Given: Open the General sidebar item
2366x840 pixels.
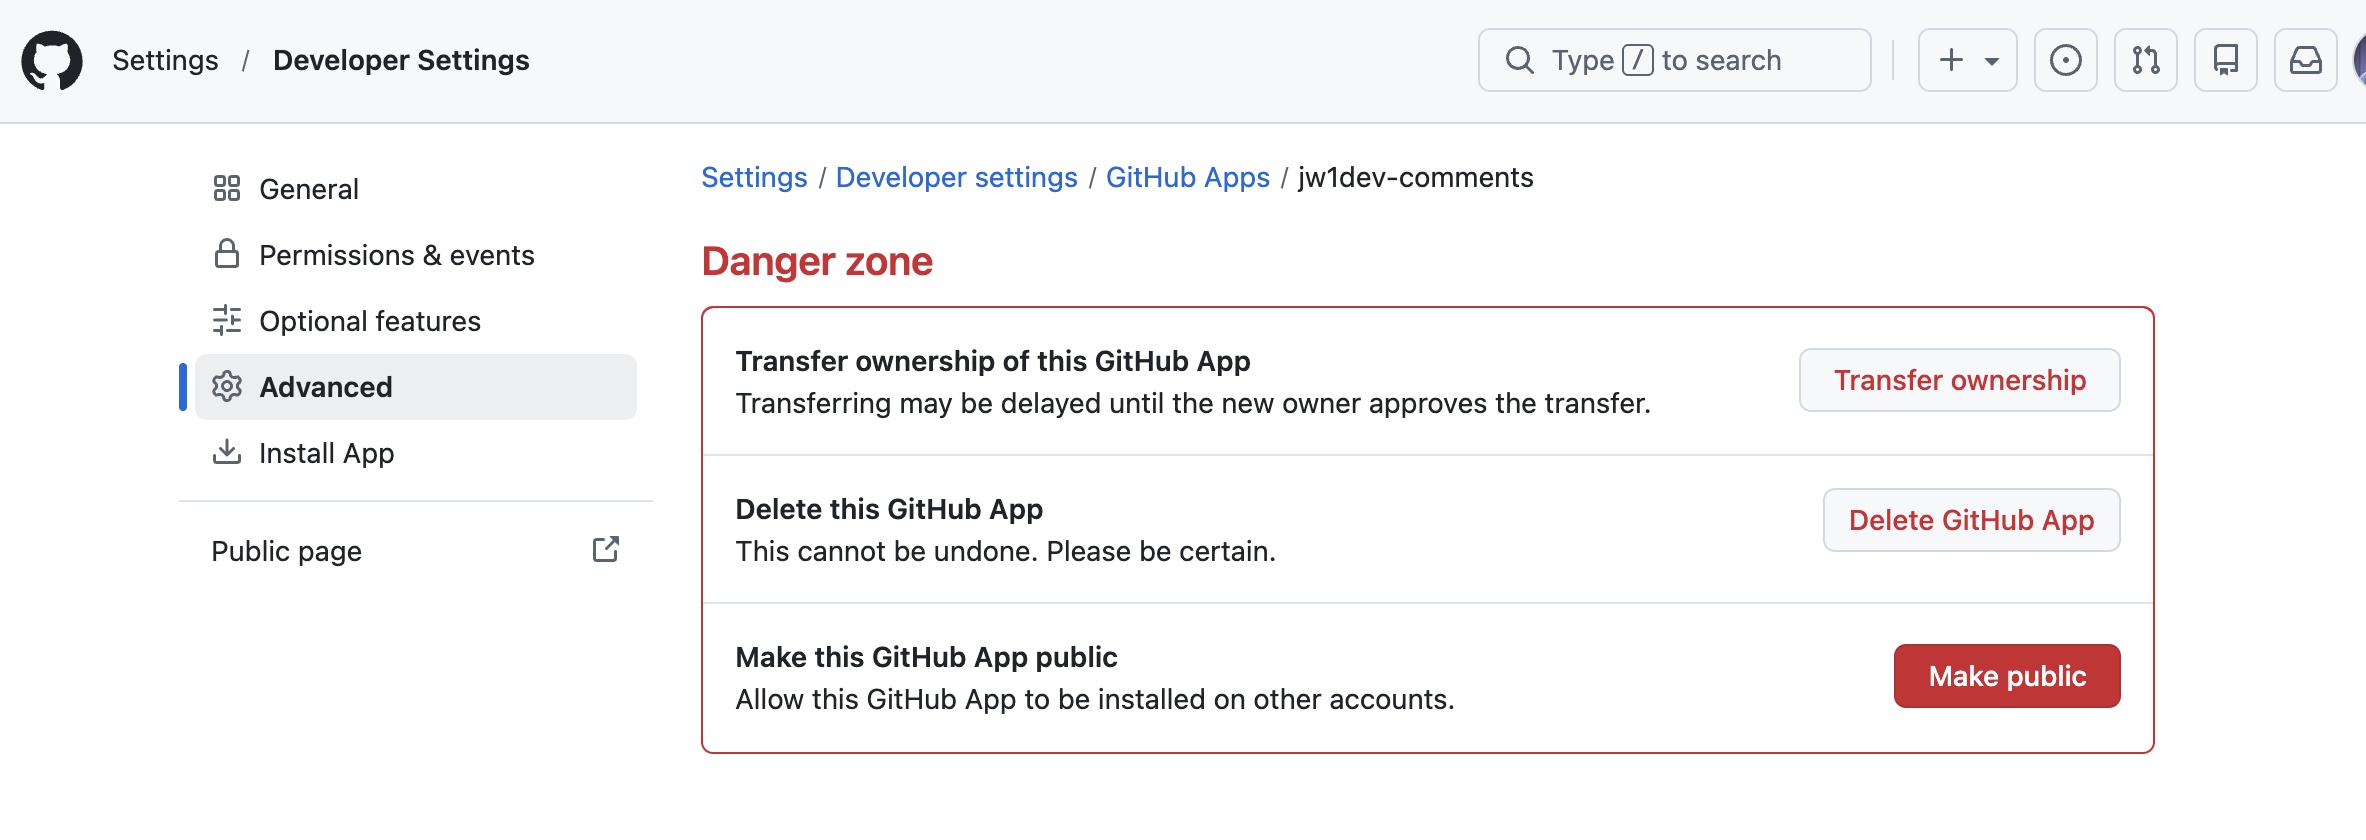Looking at the screenshot, I should coord(308,189).
